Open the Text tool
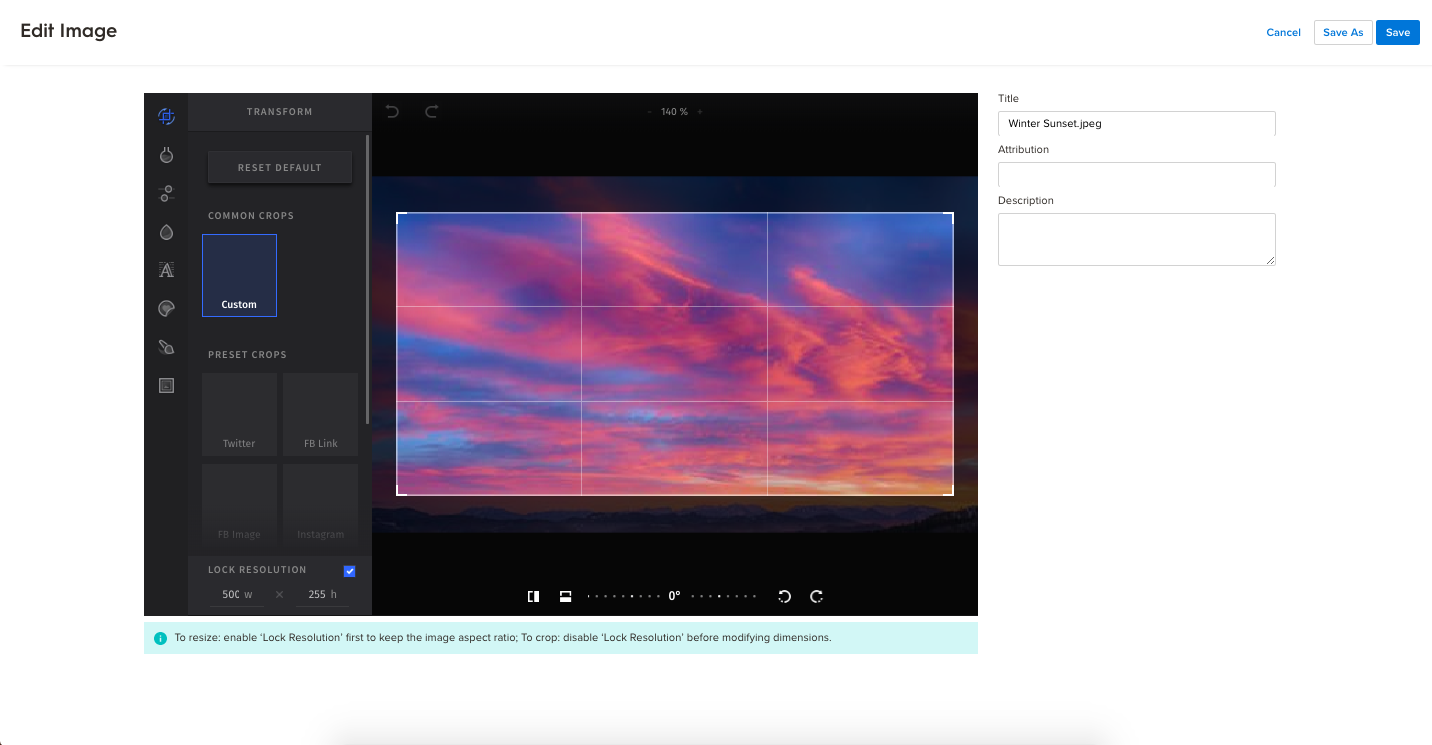The height and width of the screenshot is (745, 1432). click(166, 270)
